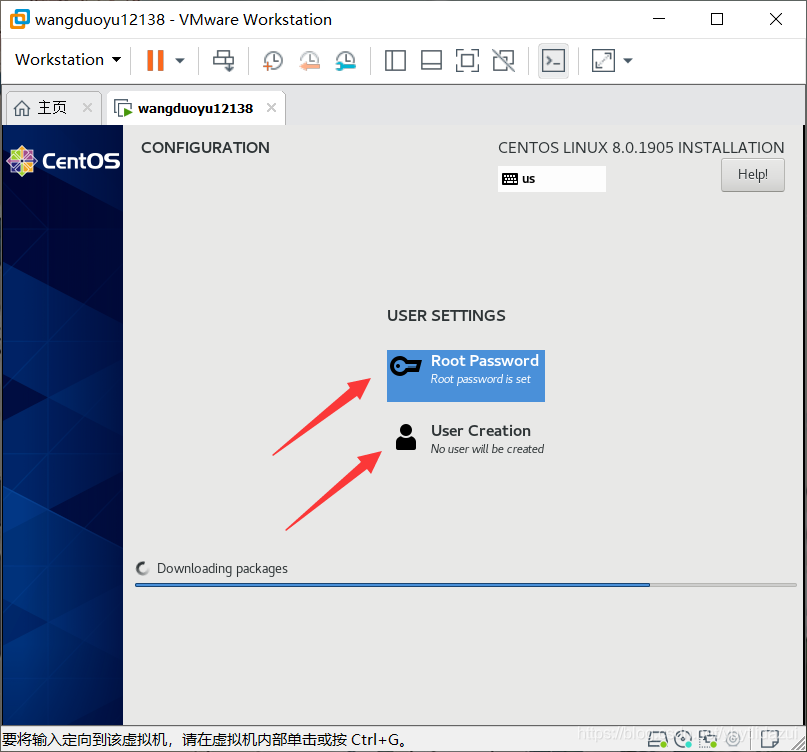Click the stretch guest display icon
This screenshot has width=807, height=752.
click(603, 60)
